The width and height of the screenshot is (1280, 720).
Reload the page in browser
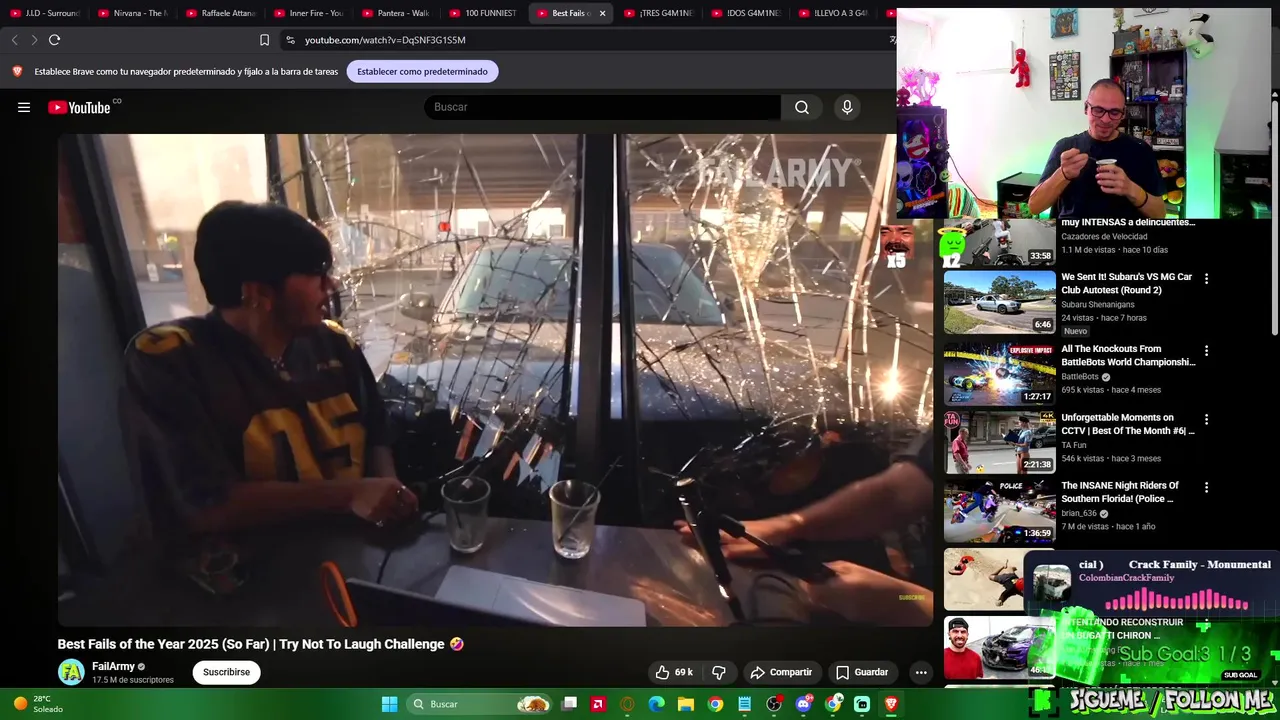[54, 40]
